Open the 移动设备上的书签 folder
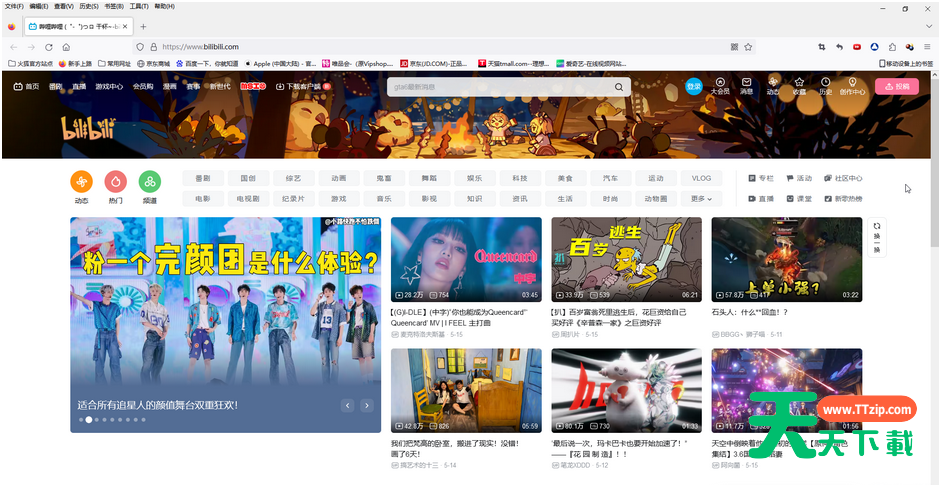The width and height of the screenshot is (941, 485). 906,63
